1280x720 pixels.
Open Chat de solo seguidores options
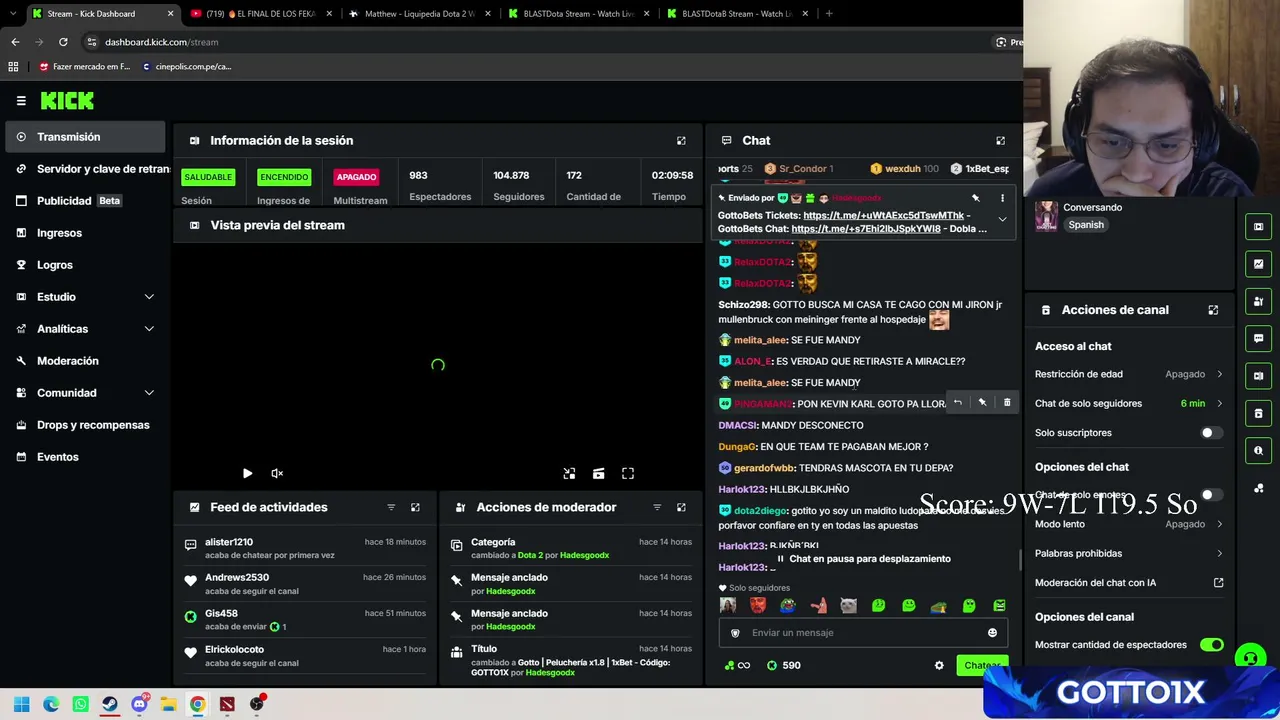(1129, 404)
